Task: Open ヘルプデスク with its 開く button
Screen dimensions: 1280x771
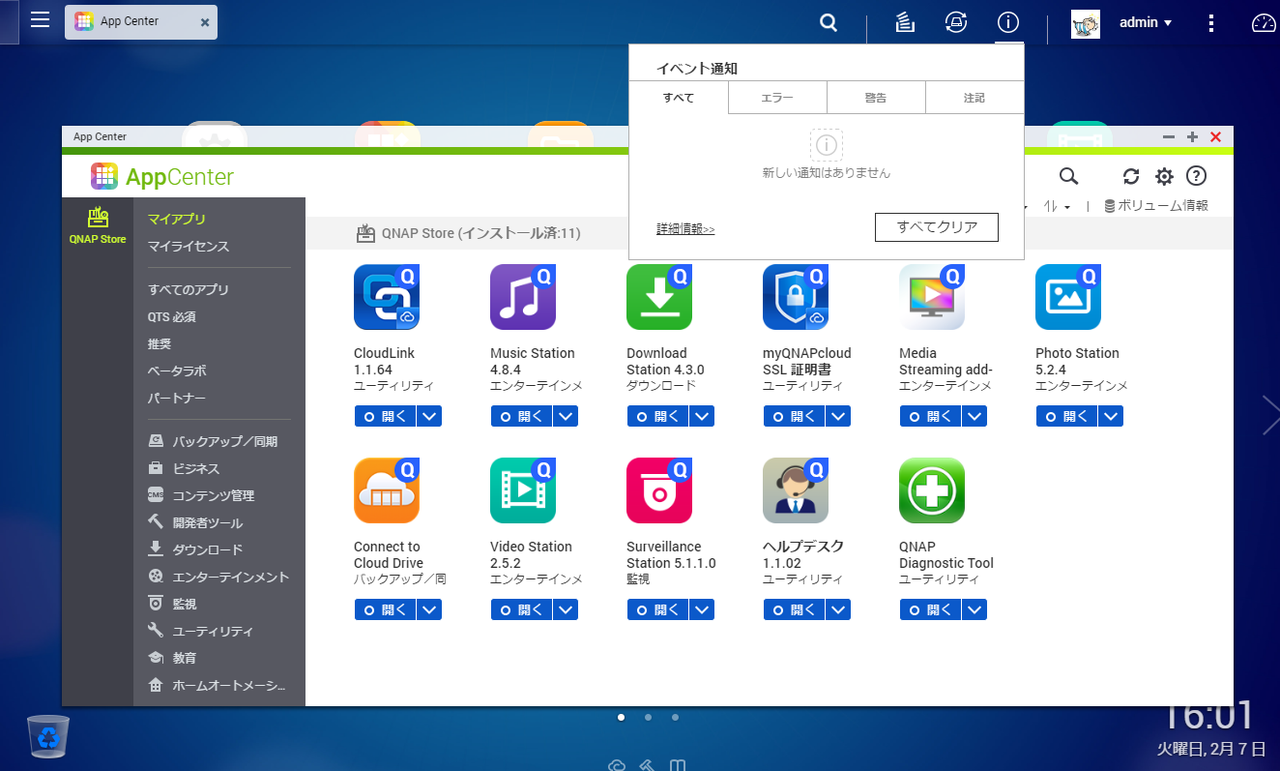Action: [795, 610]
